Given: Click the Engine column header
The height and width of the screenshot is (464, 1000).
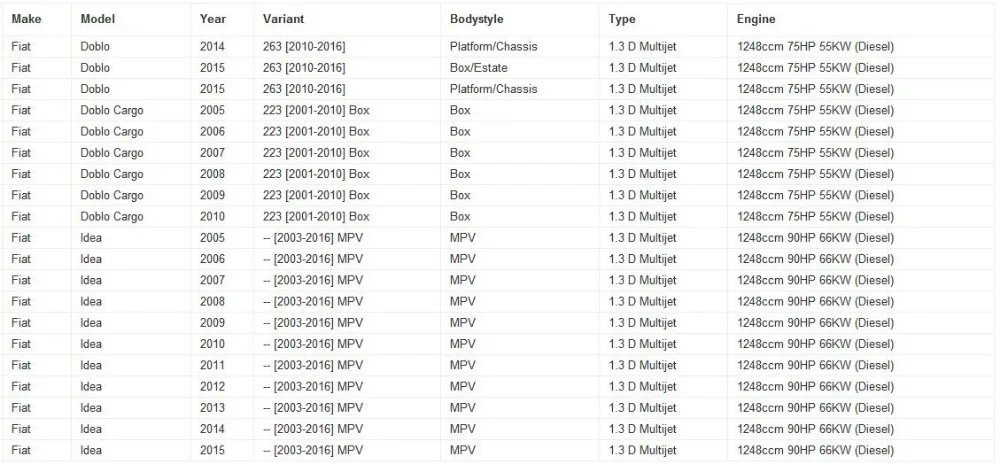Looking at the screenshot, I should 756,19.
